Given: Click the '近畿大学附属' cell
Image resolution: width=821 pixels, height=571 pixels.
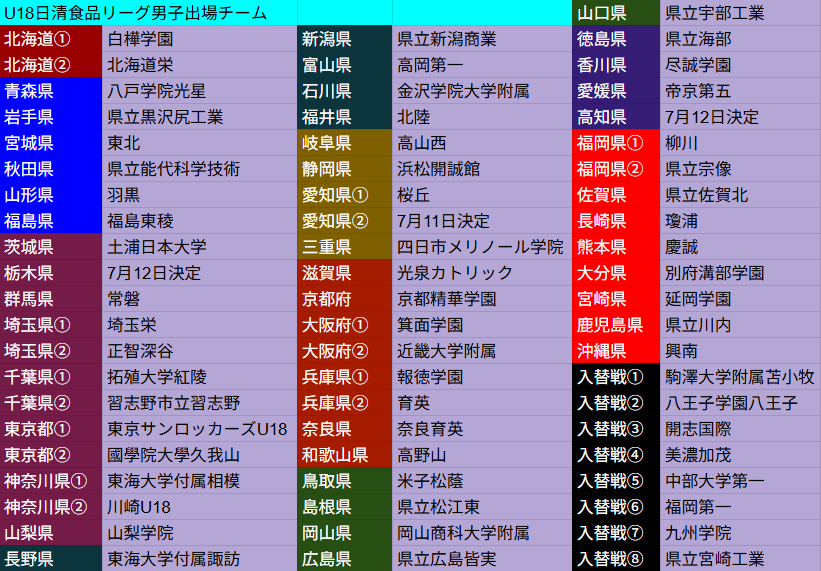Looking at the screenshot, I should pyautogui.click(x=482, y=351).
